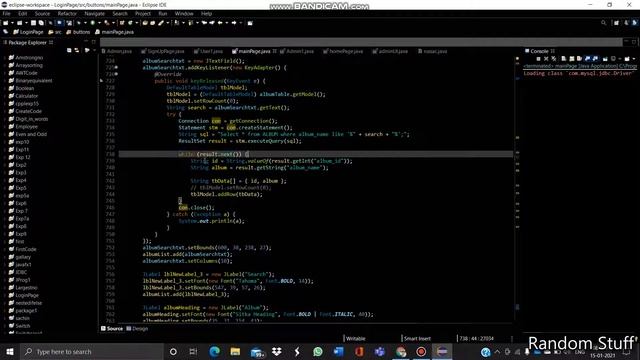Open the Back history dropdown arrow
Viewport: 640px width, 360px height.
[227, 23]
